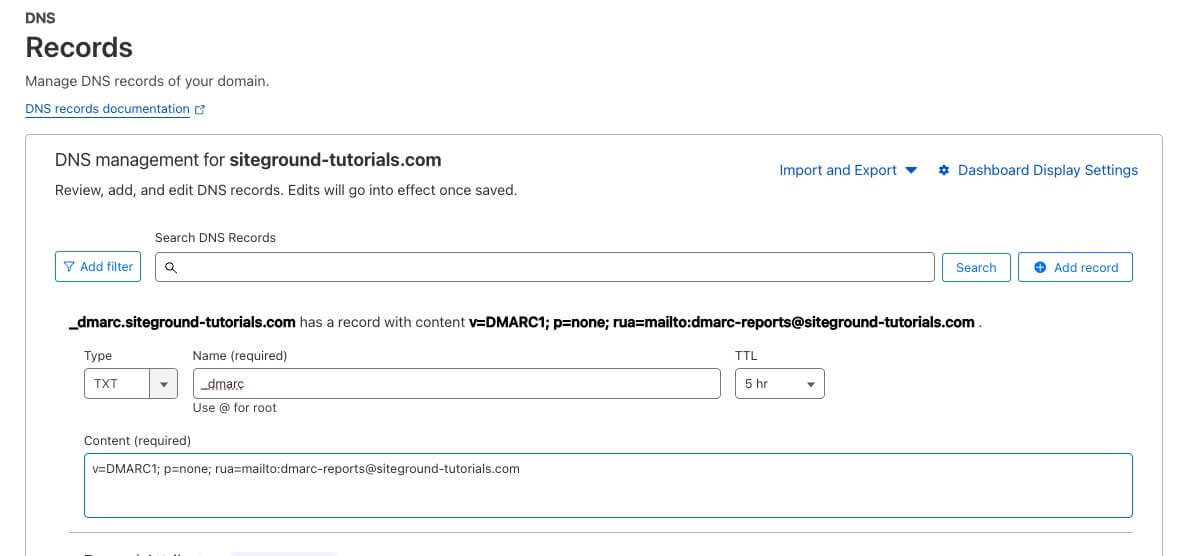Click the magnifier icon in search box
The image size is (1198, 556).
[x=171, y=268]
